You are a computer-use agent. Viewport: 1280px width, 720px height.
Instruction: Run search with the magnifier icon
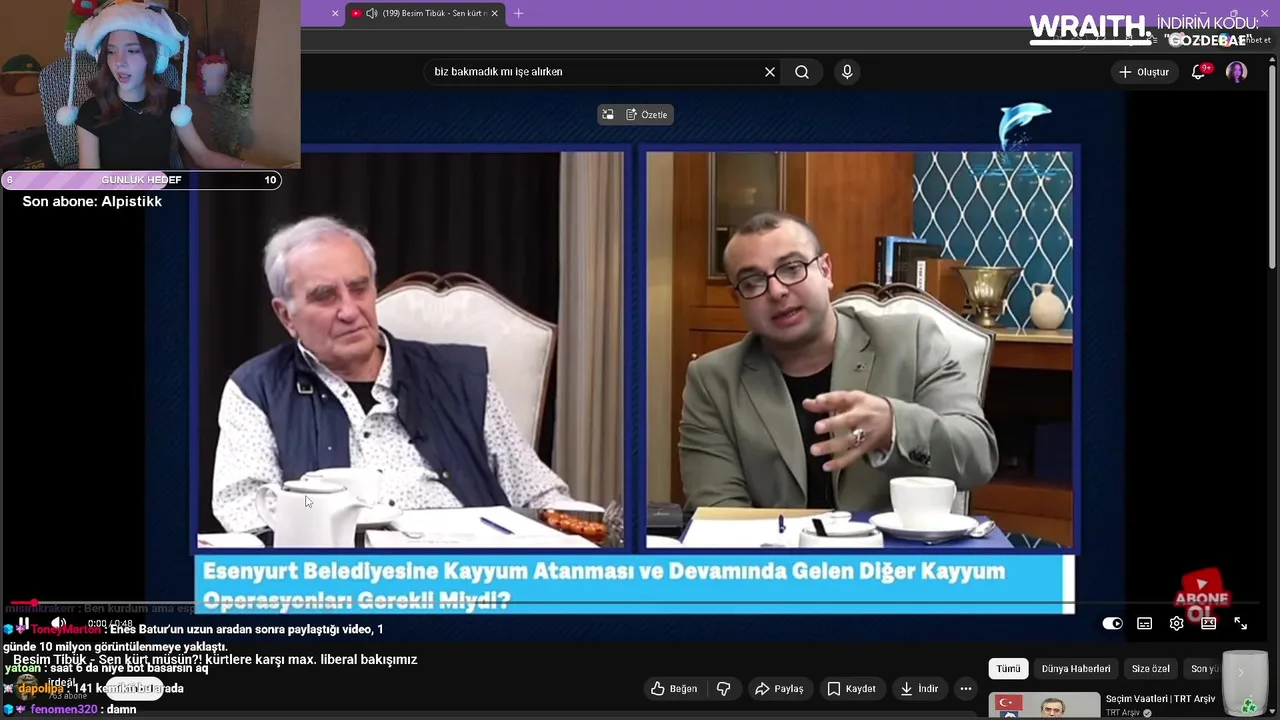[x=802, y=72]
